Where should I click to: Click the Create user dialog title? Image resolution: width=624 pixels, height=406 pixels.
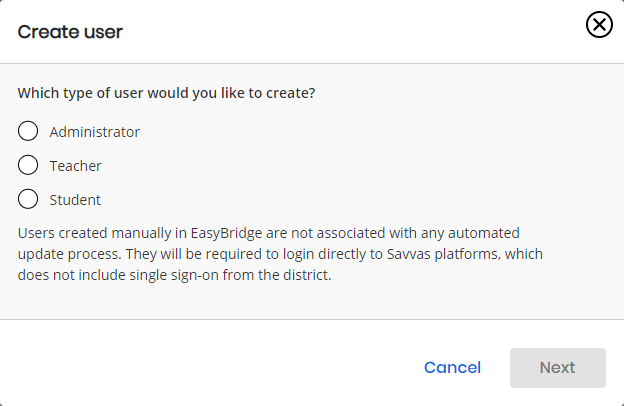70,32
